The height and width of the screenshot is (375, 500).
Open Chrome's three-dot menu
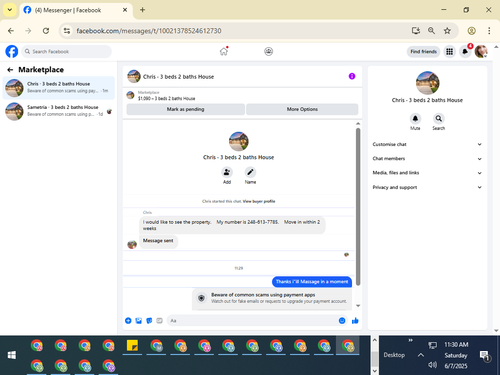pyautogui.click(x=489, y=31)
